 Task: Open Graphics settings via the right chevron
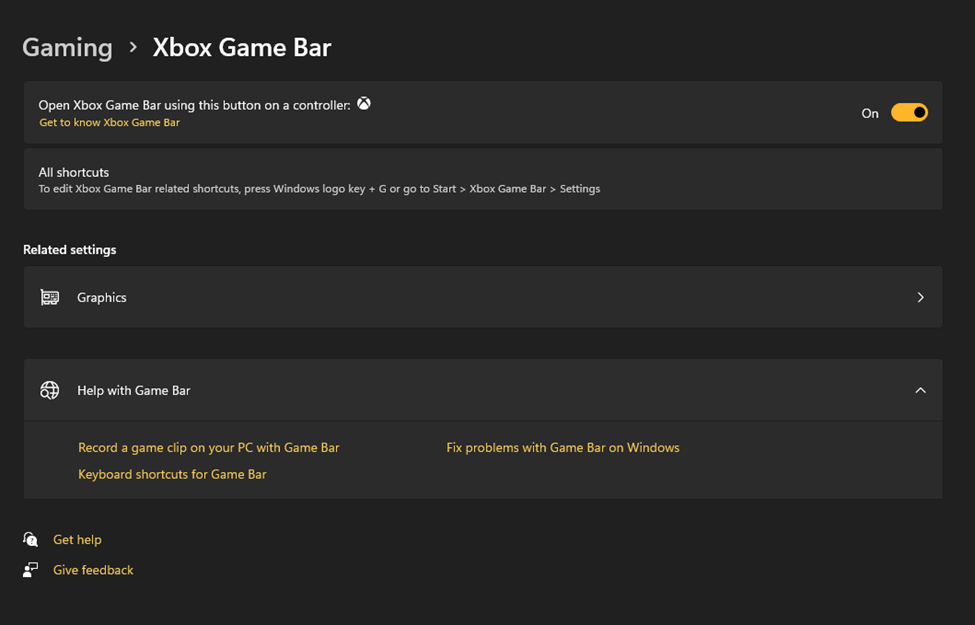click(920, 298)
